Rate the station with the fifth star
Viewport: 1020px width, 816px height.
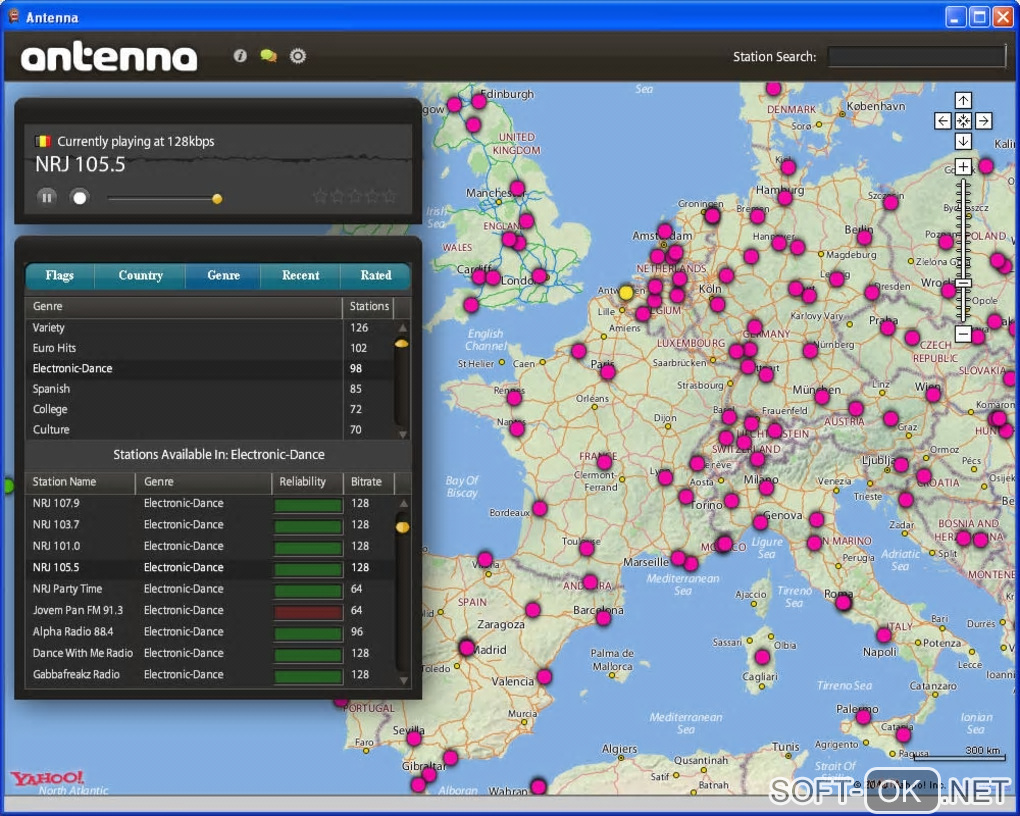pos(390,196)
